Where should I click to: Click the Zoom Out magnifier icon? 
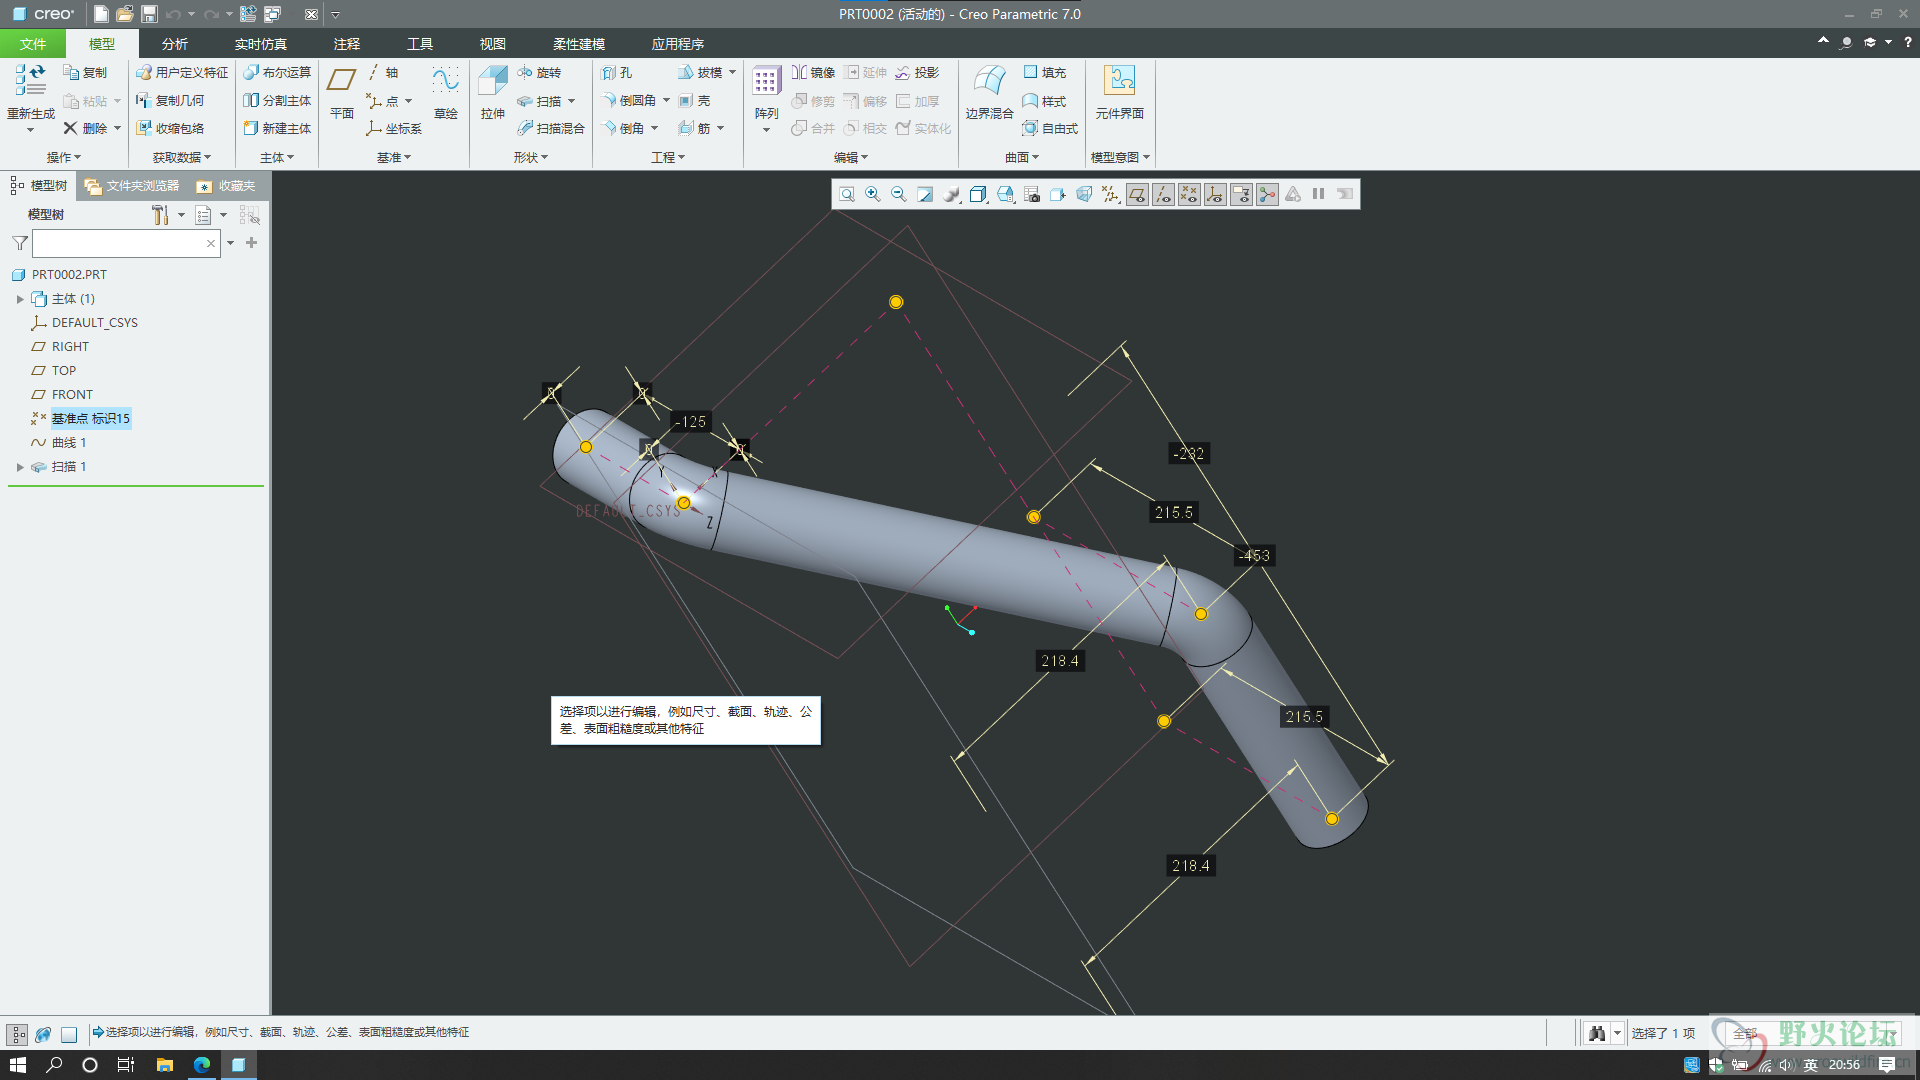pyautogui.click(x=899, y=194)
